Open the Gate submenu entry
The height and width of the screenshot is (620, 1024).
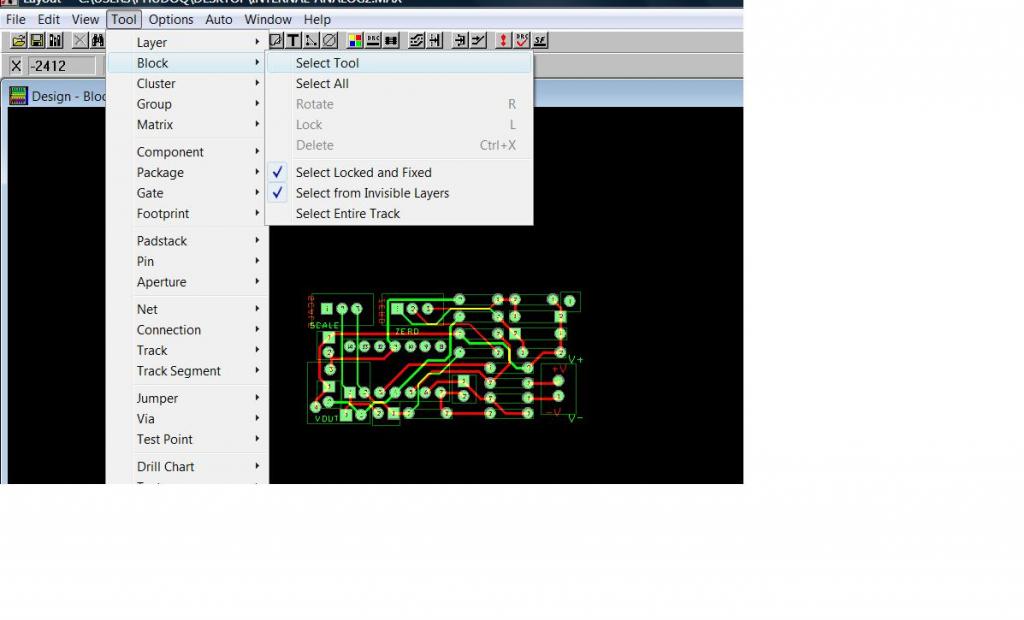click(x=187, y=193)
